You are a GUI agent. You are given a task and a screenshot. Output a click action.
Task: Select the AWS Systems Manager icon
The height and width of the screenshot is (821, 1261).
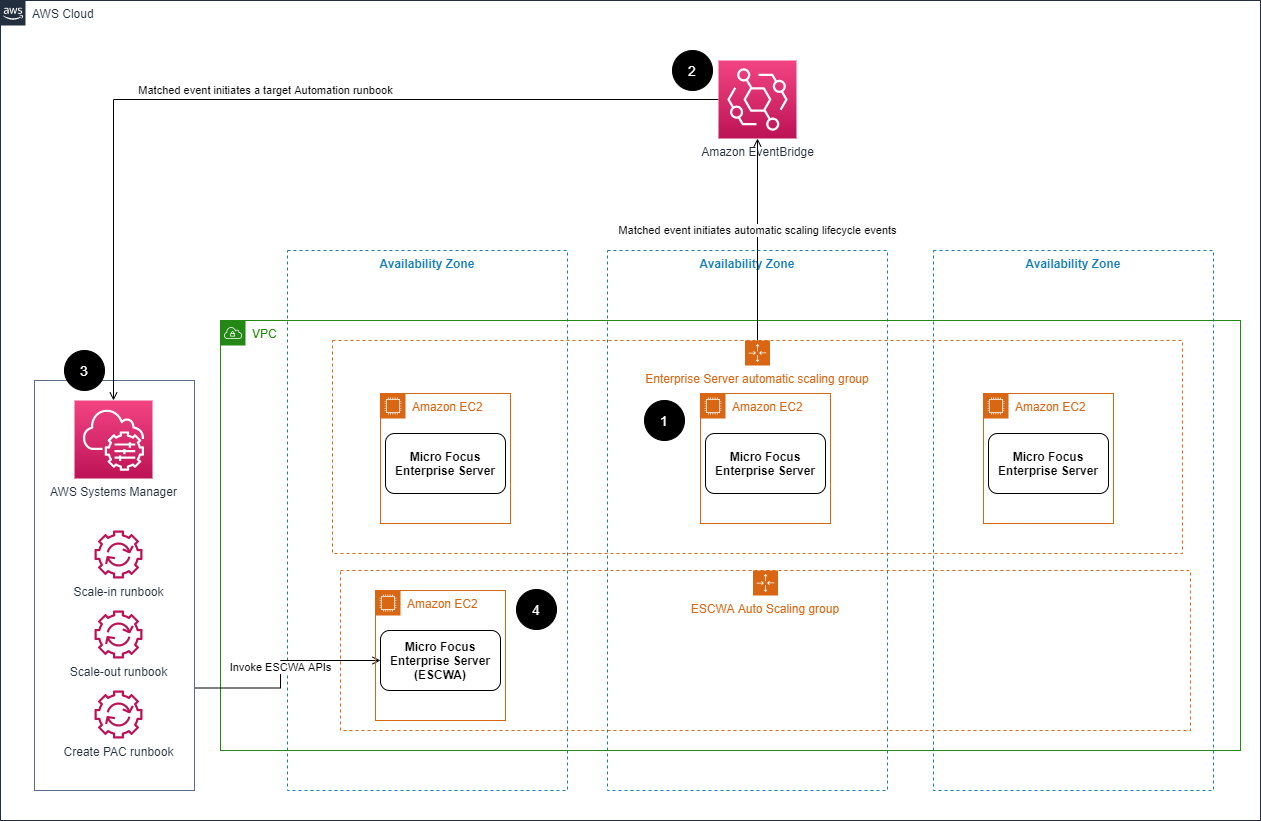113,439
